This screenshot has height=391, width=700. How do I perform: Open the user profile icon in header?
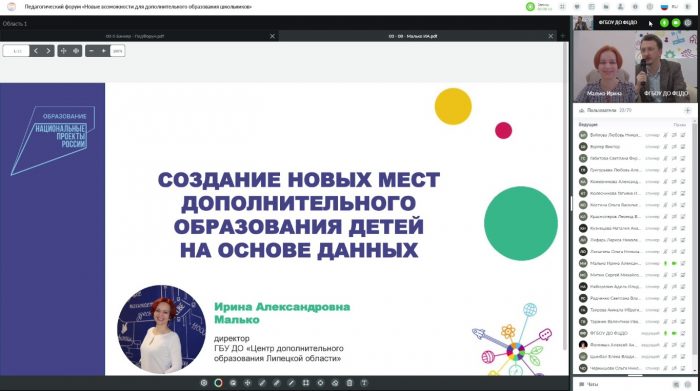[620, 7]
